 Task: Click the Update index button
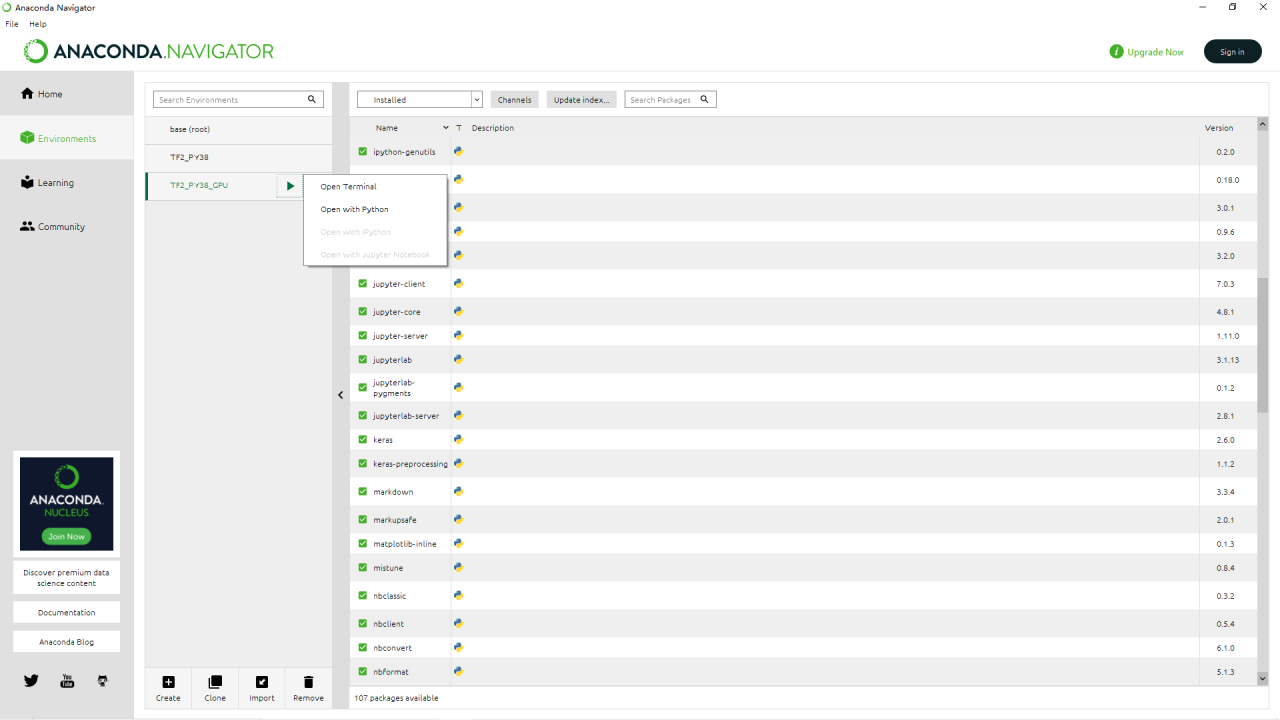point(582,100)
